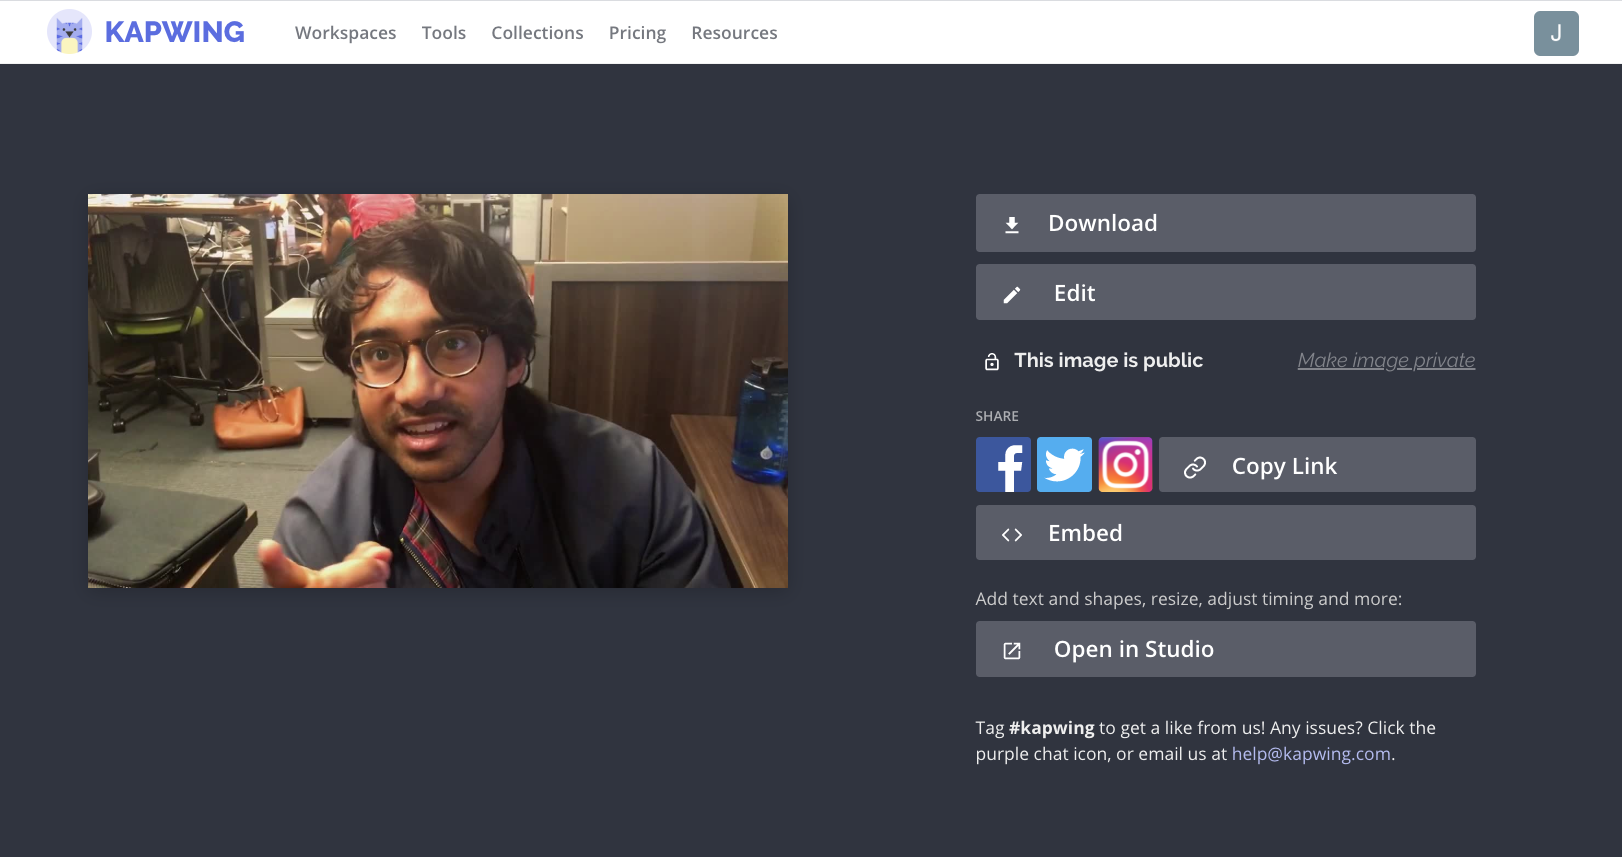Email support via help@kapwing.com link
This screenshot has height=857, width=1622.
[1311, 754]
